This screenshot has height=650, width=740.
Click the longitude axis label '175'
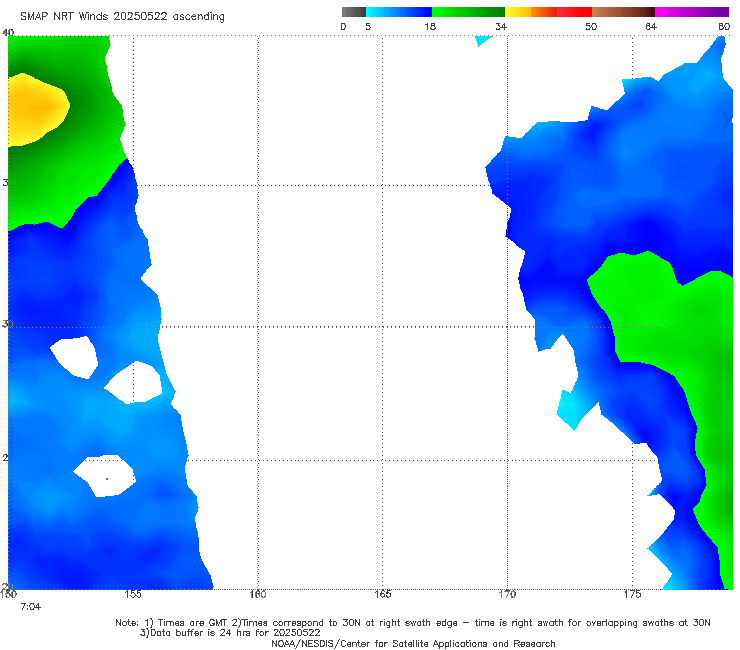point(632,594)
